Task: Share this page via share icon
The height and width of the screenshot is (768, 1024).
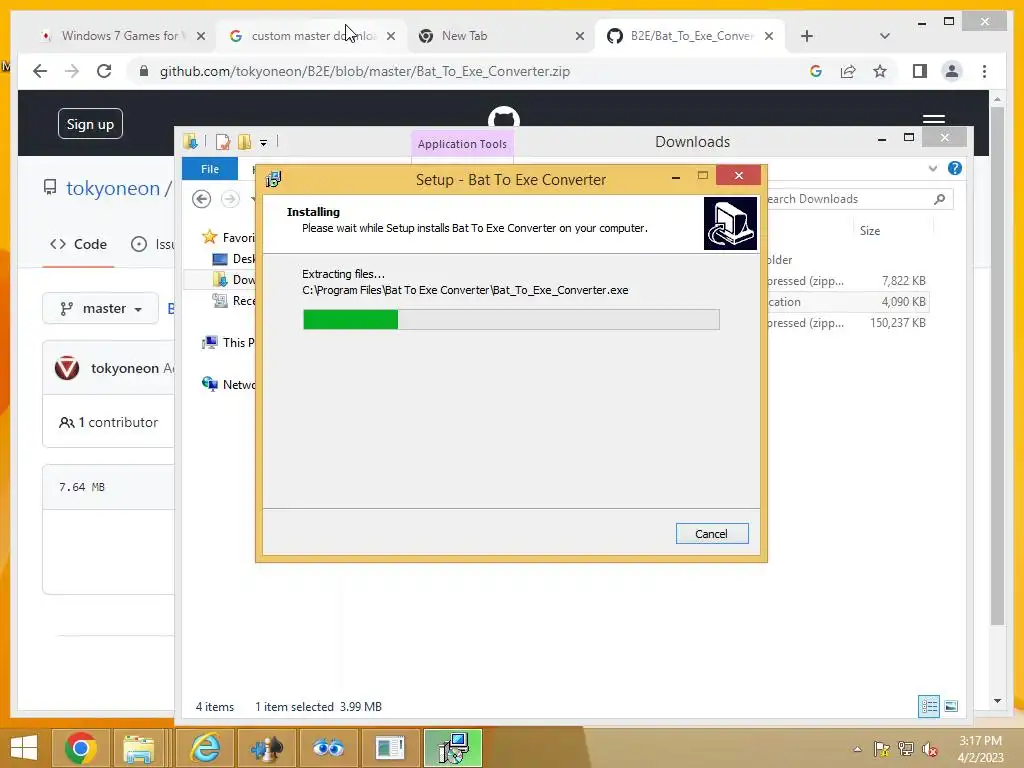Action: point(848,71)
